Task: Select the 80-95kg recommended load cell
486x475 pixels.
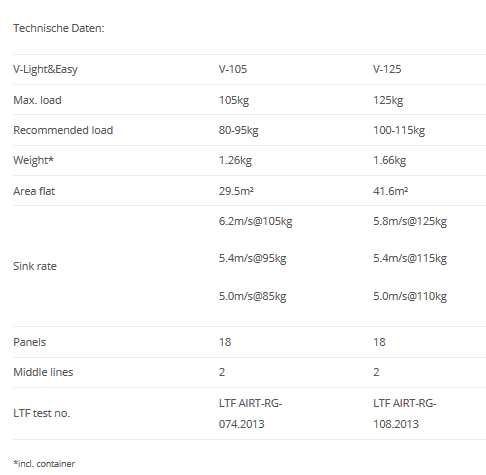Action: (238, 130)
